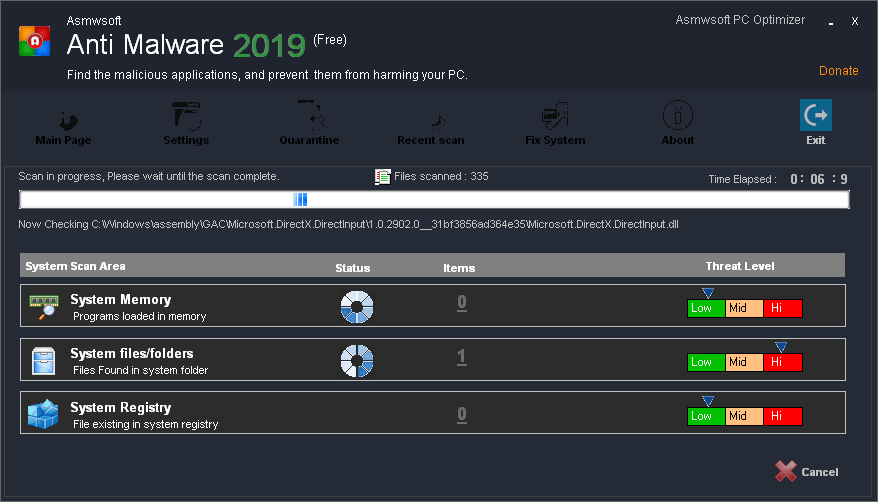Click Low threat level for System Registry

(x=706, y=416)
